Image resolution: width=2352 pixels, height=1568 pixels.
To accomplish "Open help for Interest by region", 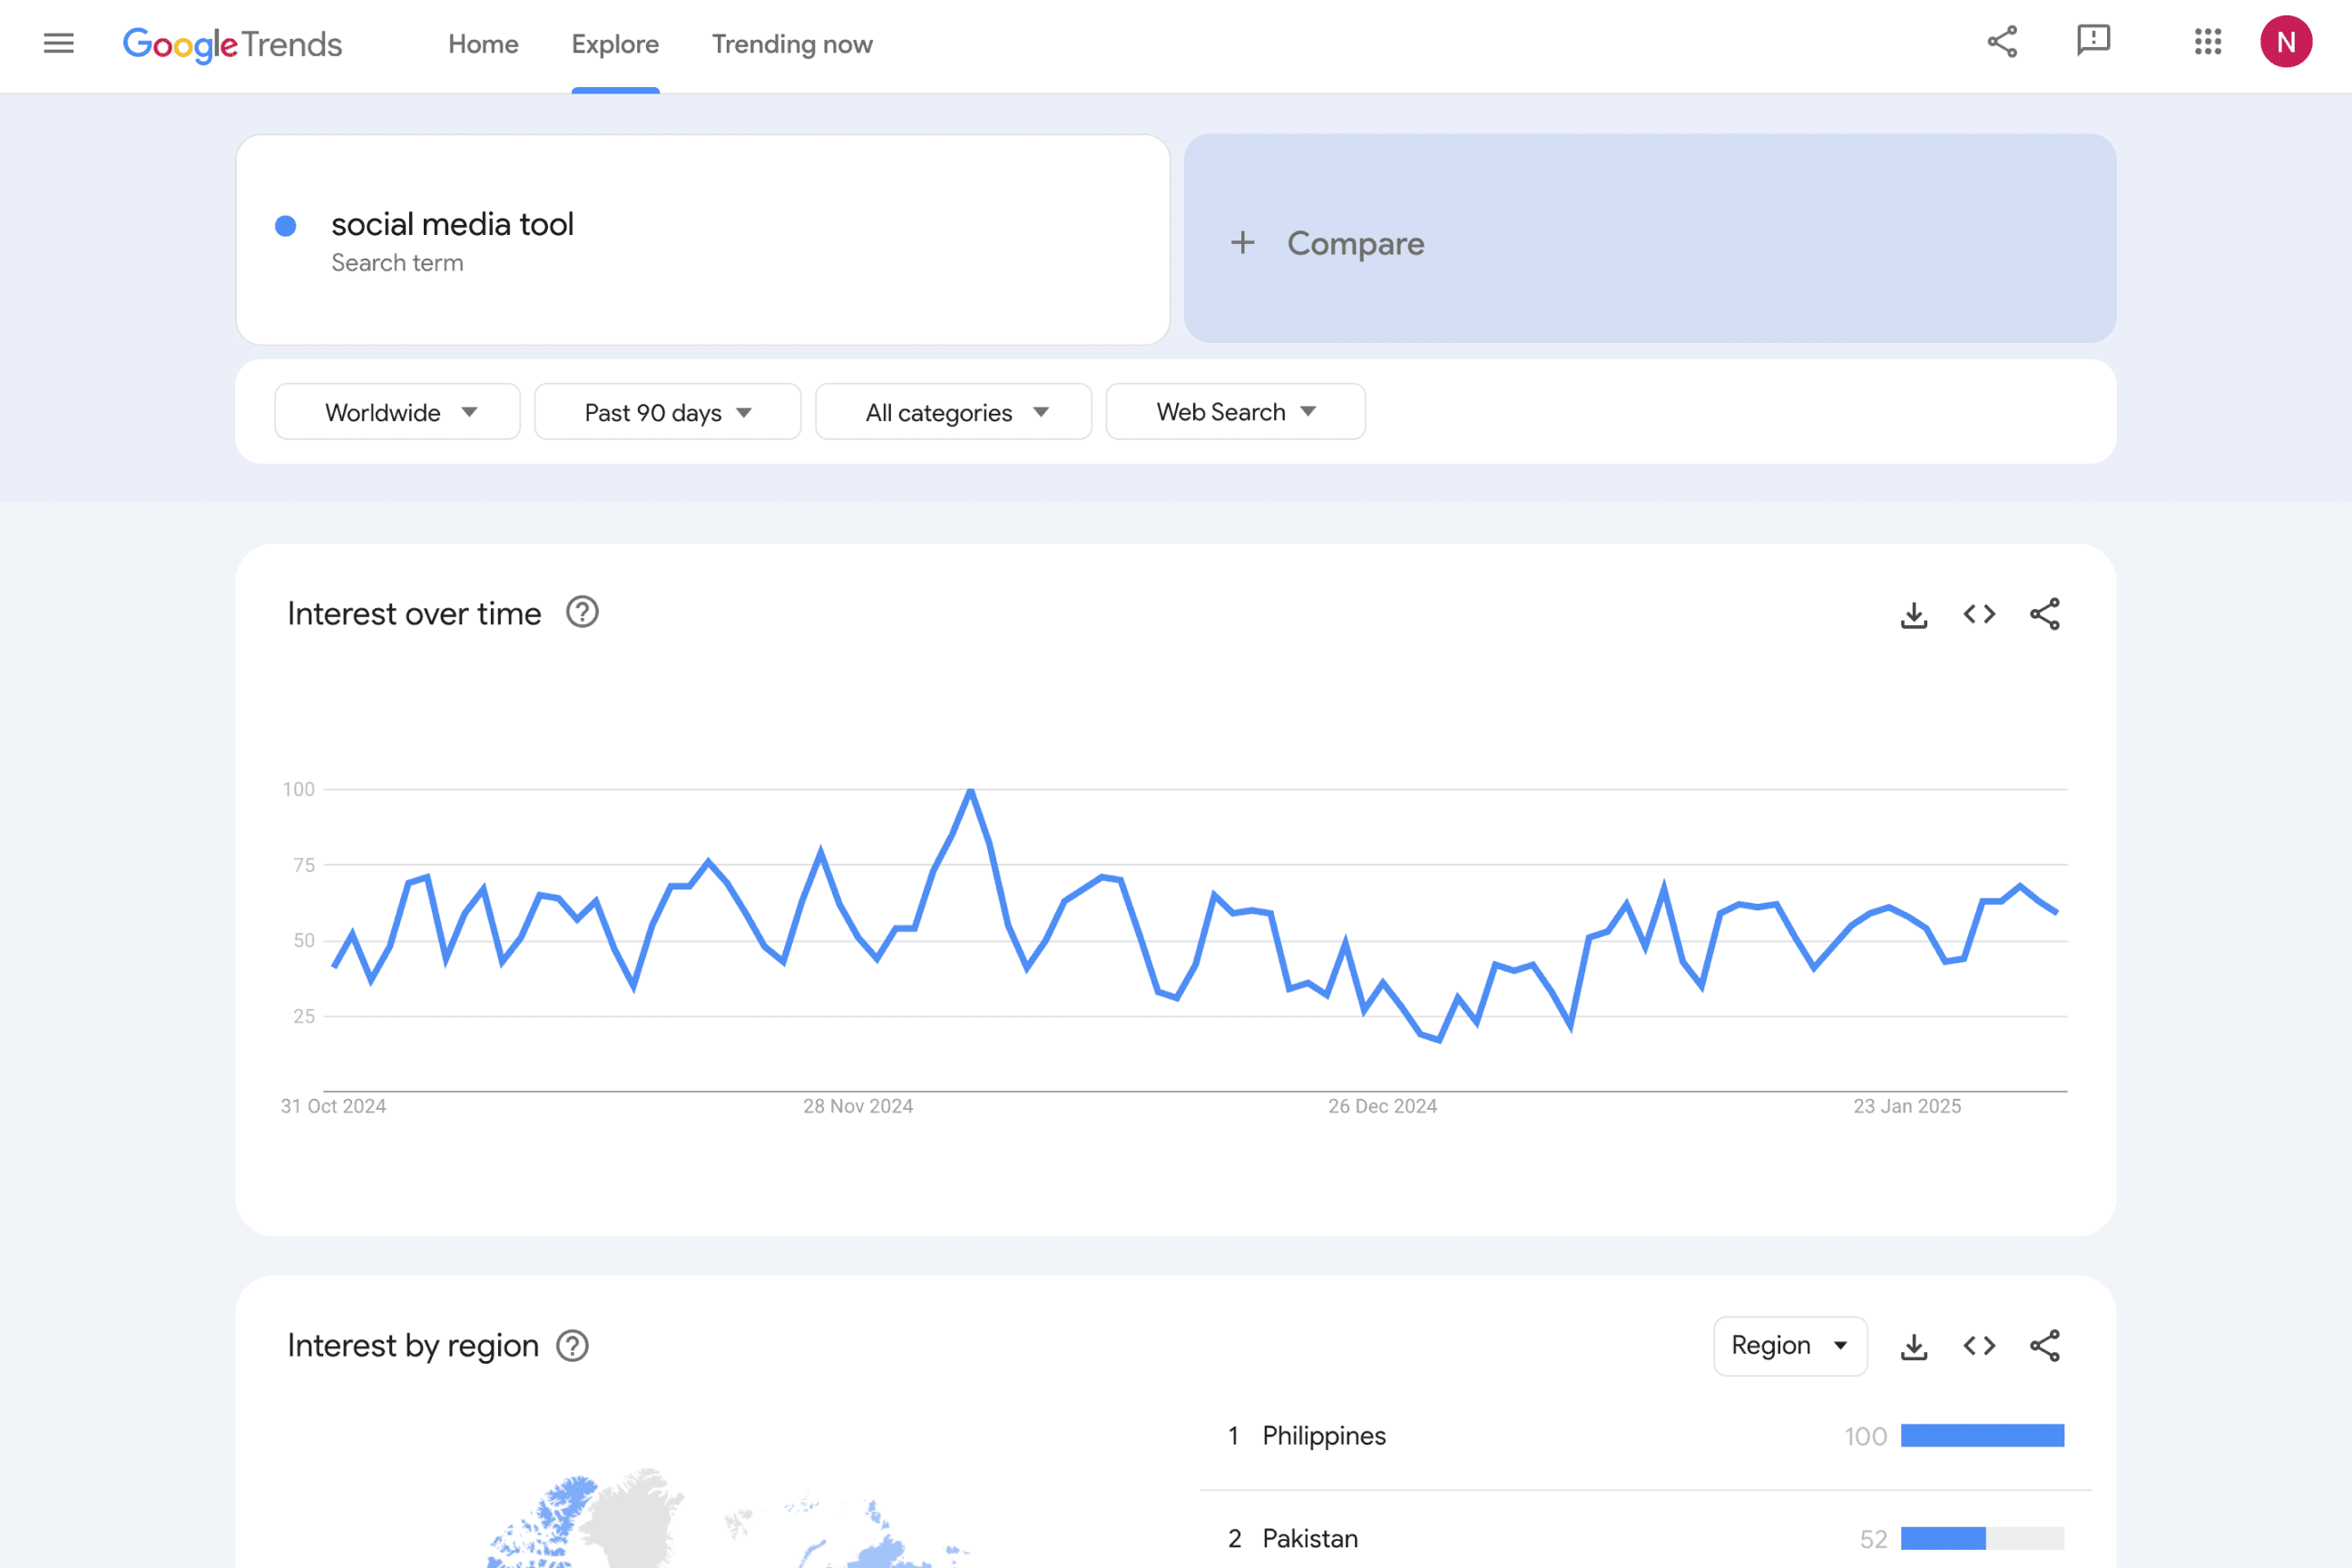I will (x=572, y=1346).
